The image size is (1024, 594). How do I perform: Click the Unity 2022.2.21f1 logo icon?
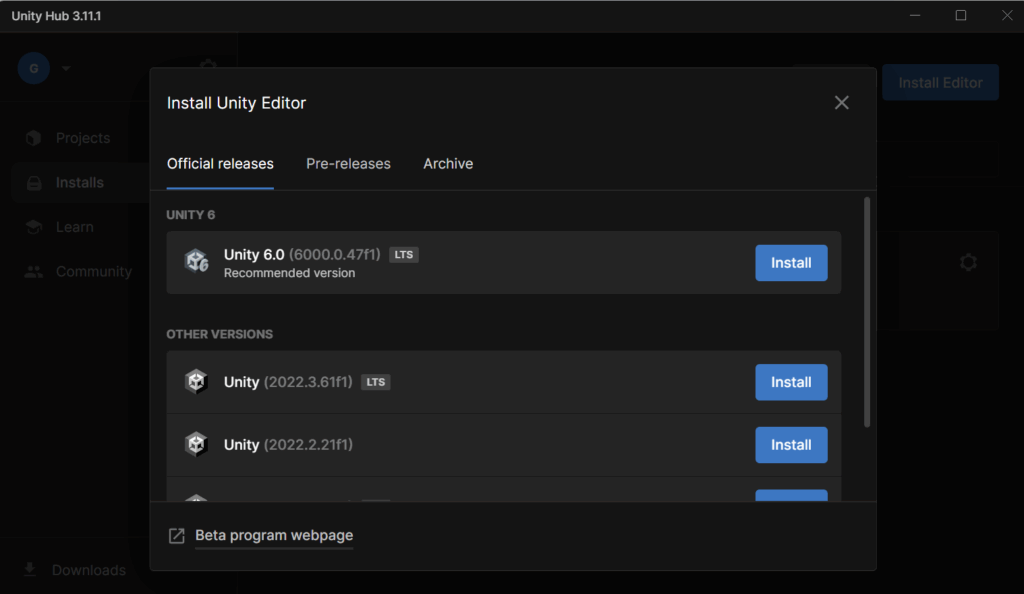(196, 445)
